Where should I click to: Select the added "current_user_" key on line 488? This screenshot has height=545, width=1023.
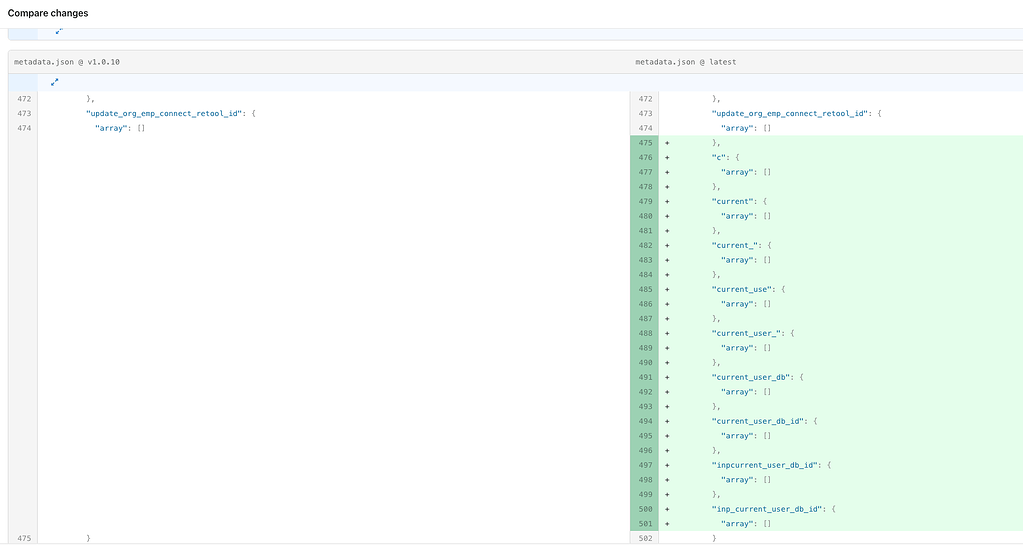748,333
